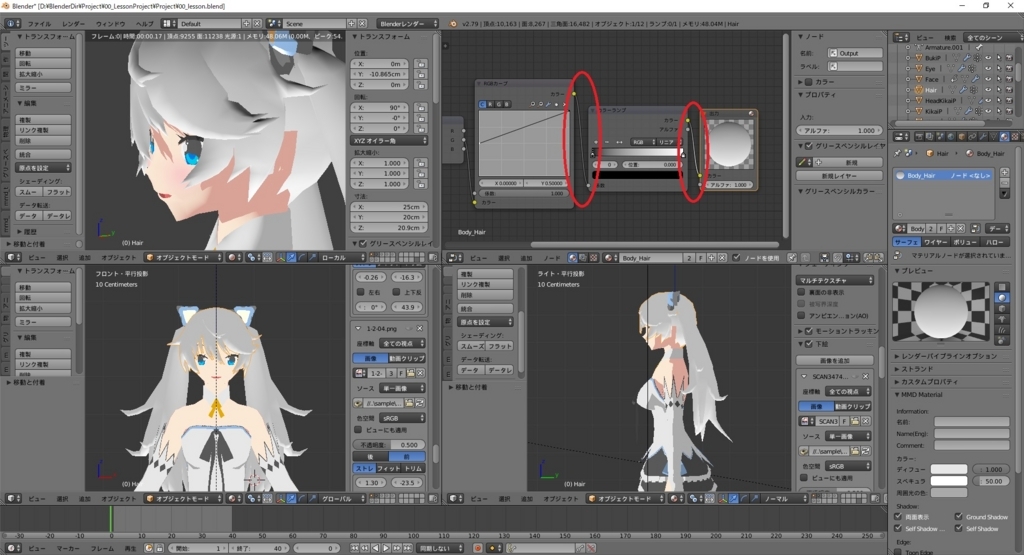Open the レンダー menu
Viewport: 1024px width, 555px height.
[73, 24]
